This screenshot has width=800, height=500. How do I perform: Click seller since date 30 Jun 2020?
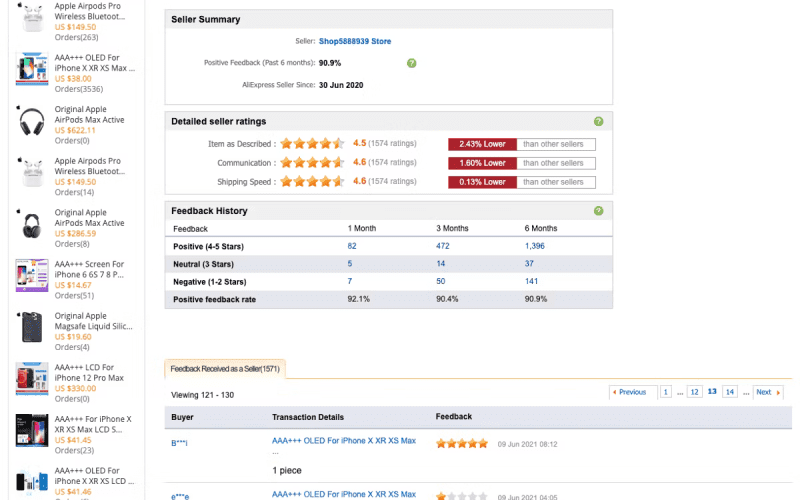coord(341,85)
